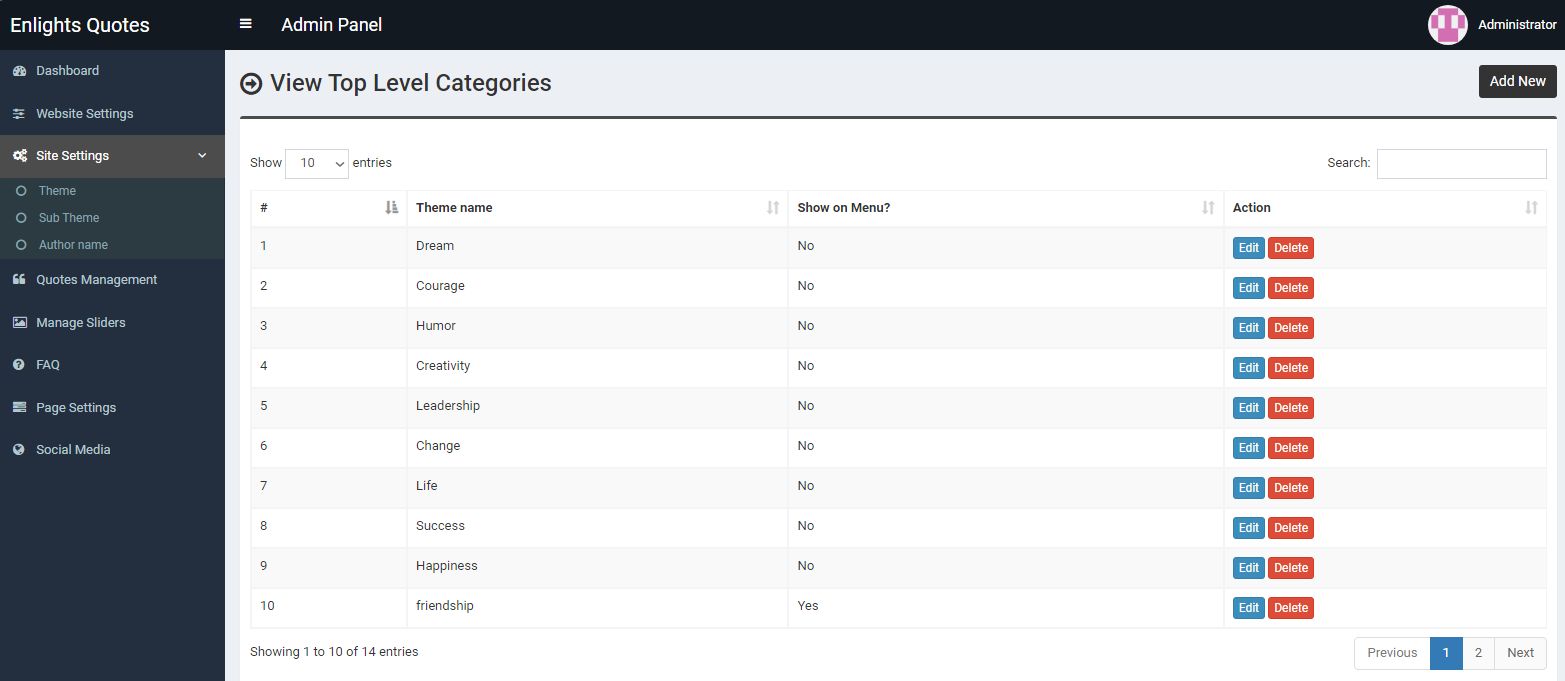The width and height of the screenshot is (1565, 681).
Task: Open Manage Sliders menu item
Action: pyautogui.click(x=112, y=323)
